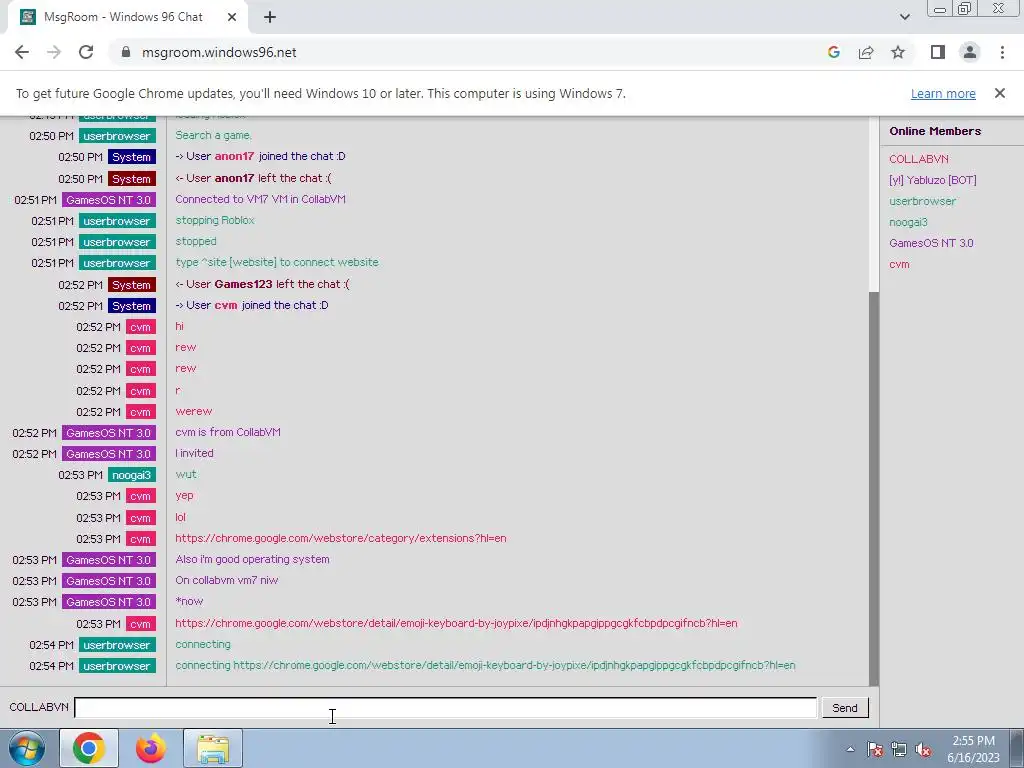Image resolution: width=1024 pixels, height=768 pixels.
Task: View site lock info icon
Action: click(126, 52)
